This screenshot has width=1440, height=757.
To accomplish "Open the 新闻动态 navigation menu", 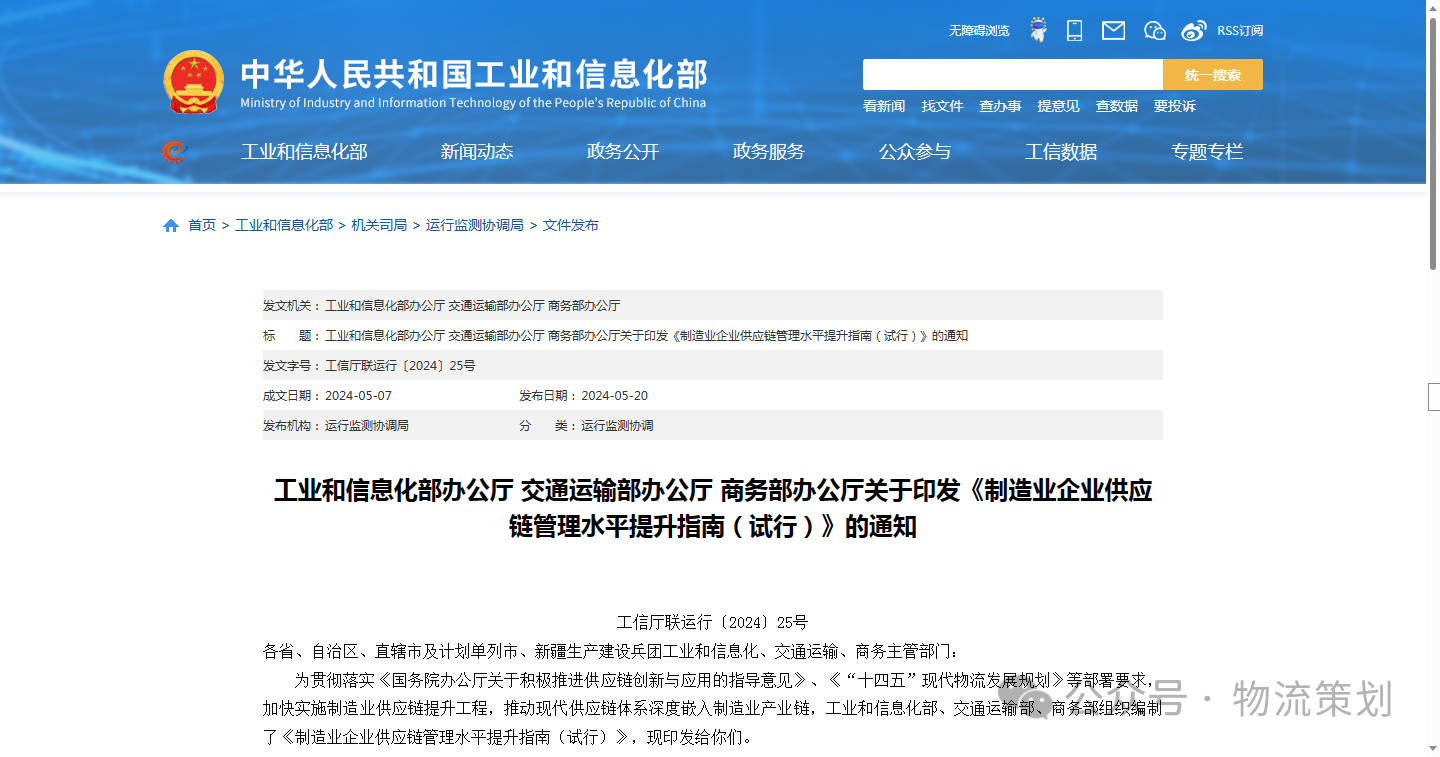I will pos(477,152).
